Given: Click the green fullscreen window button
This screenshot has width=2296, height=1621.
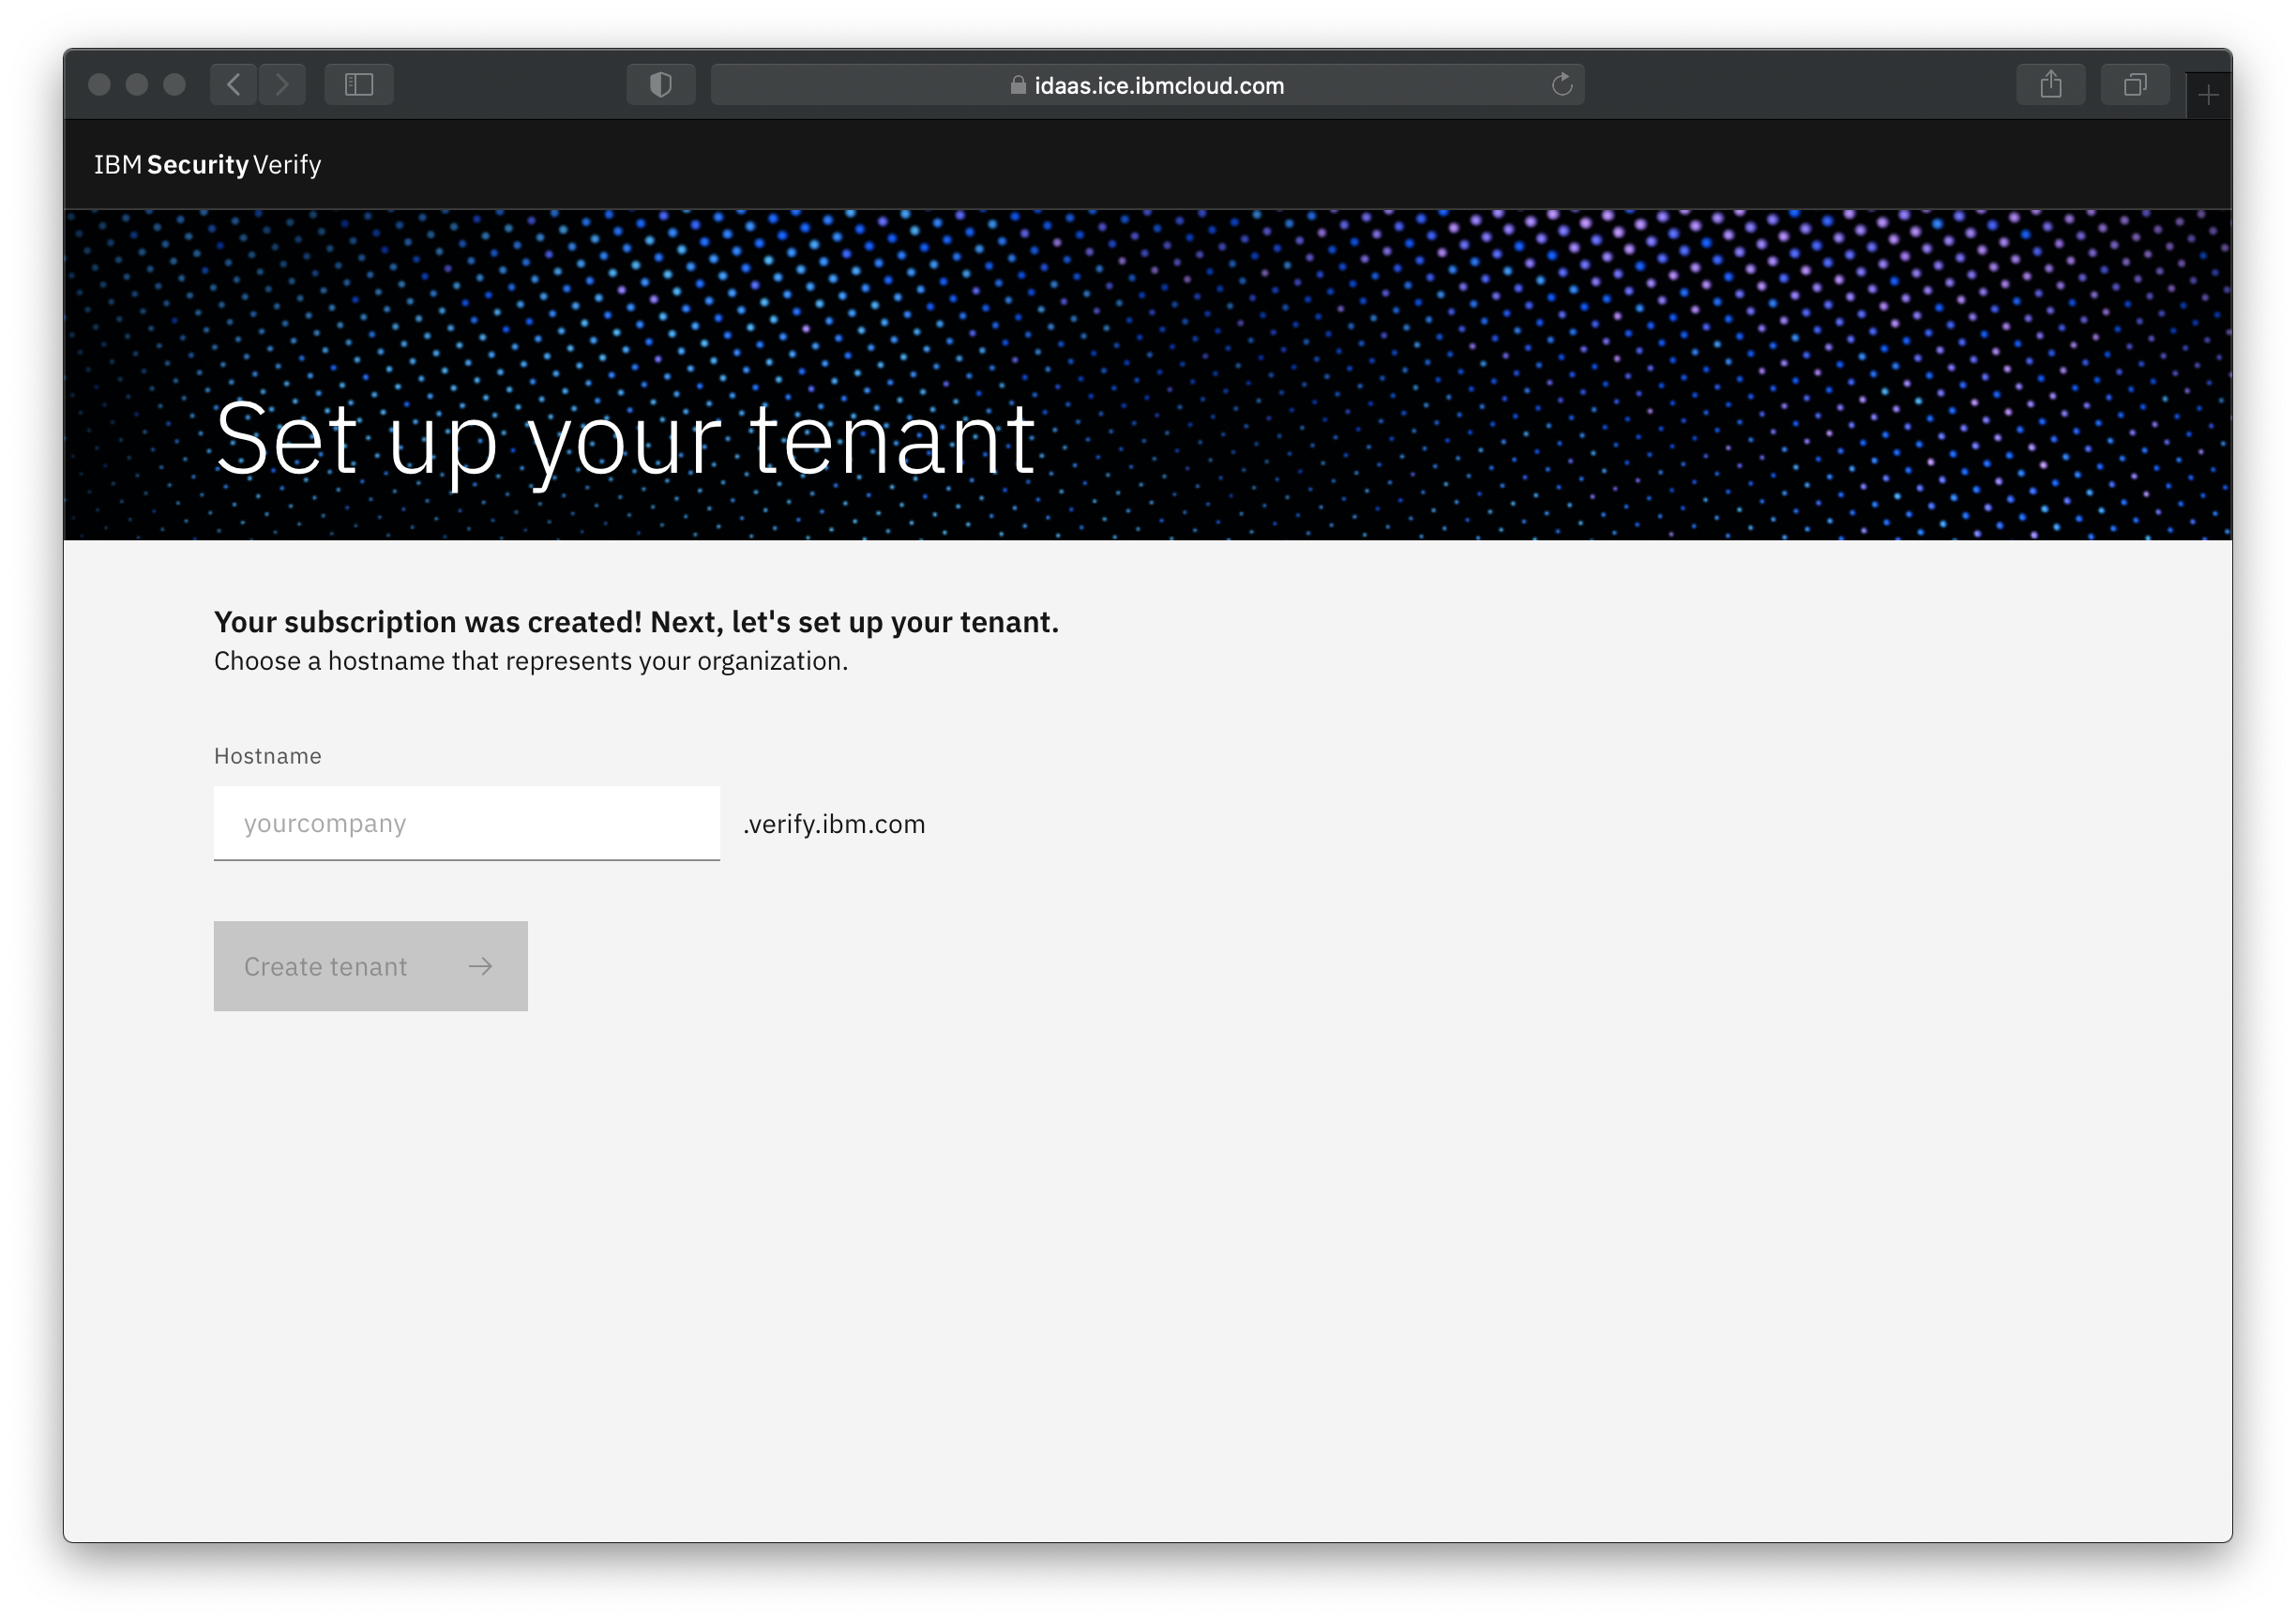Looking at the screenshot, I should pos(175,85).
